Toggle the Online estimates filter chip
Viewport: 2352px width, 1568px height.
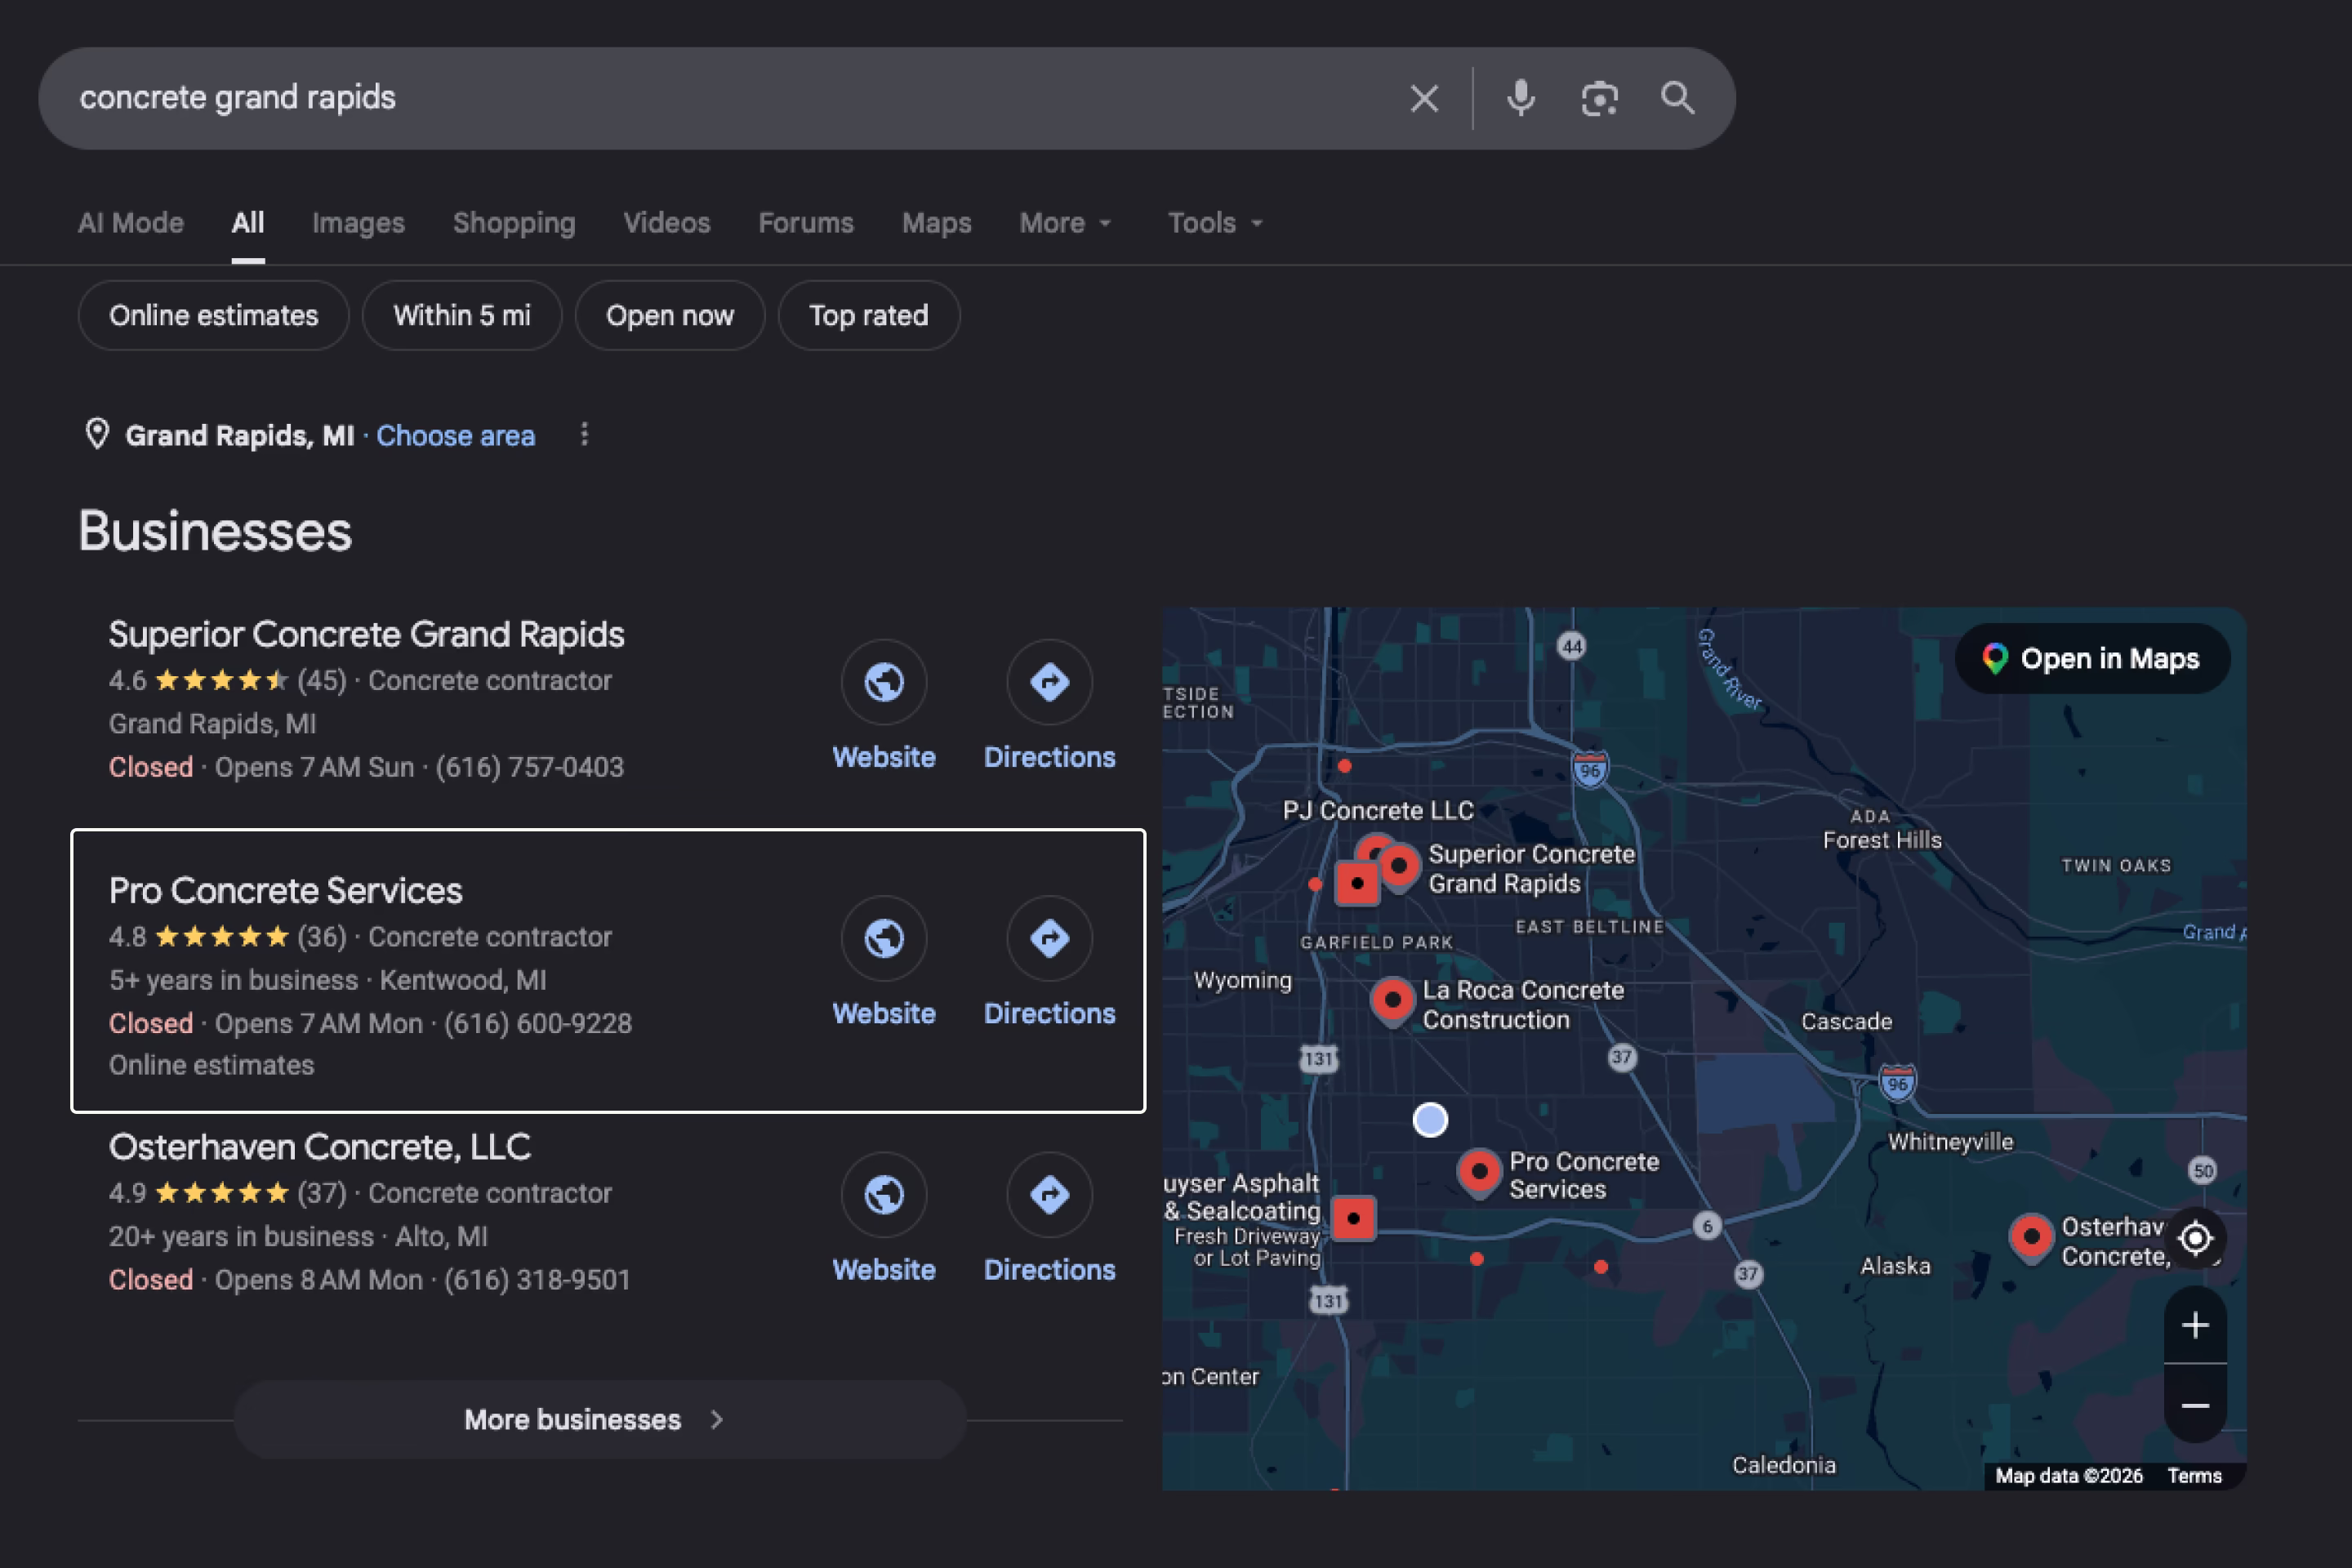pyautogui.click(x=213, y=315)
